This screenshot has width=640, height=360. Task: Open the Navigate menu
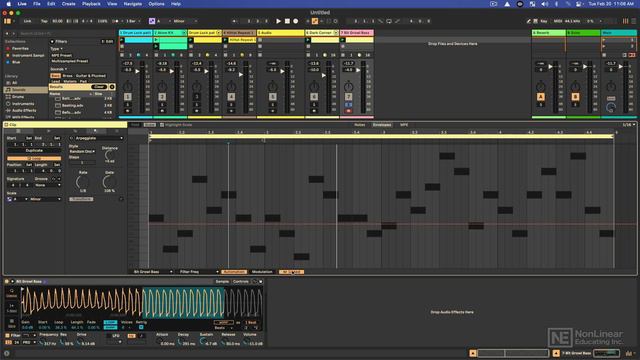[x=133, y=4]
